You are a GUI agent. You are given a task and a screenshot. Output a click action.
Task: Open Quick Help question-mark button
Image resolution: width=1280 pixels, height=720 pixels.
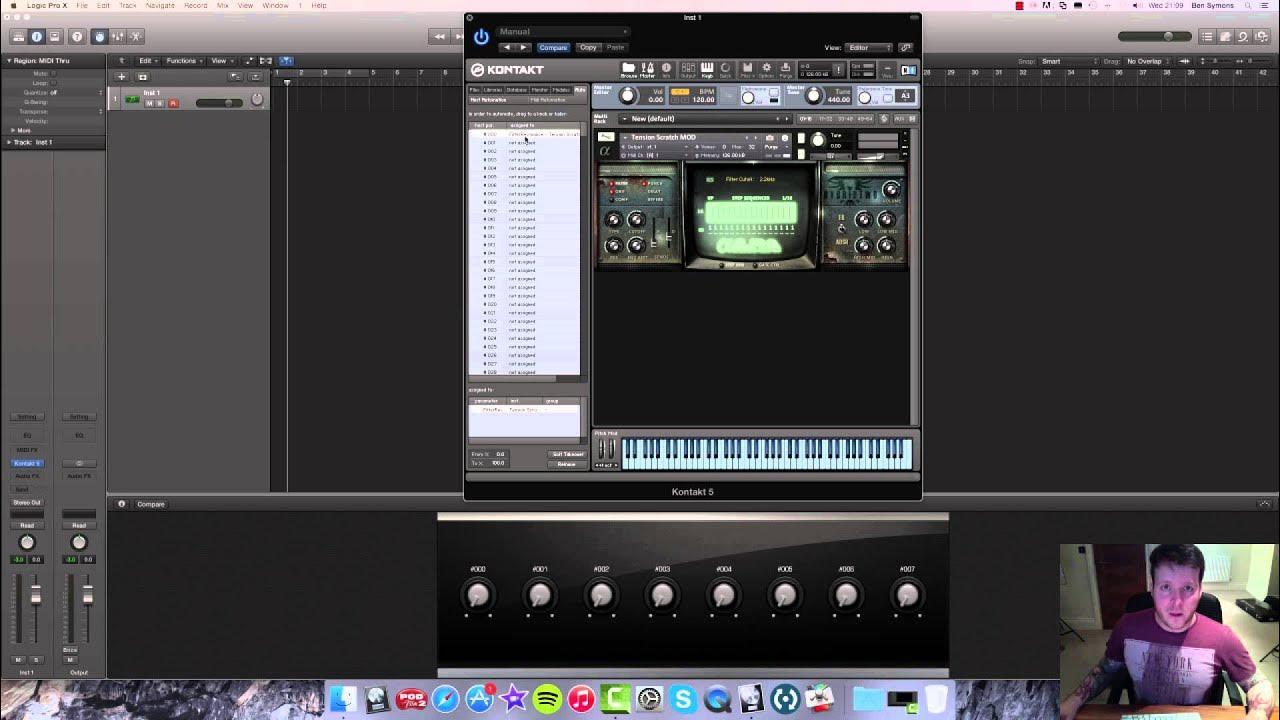[x=77, y=37]
